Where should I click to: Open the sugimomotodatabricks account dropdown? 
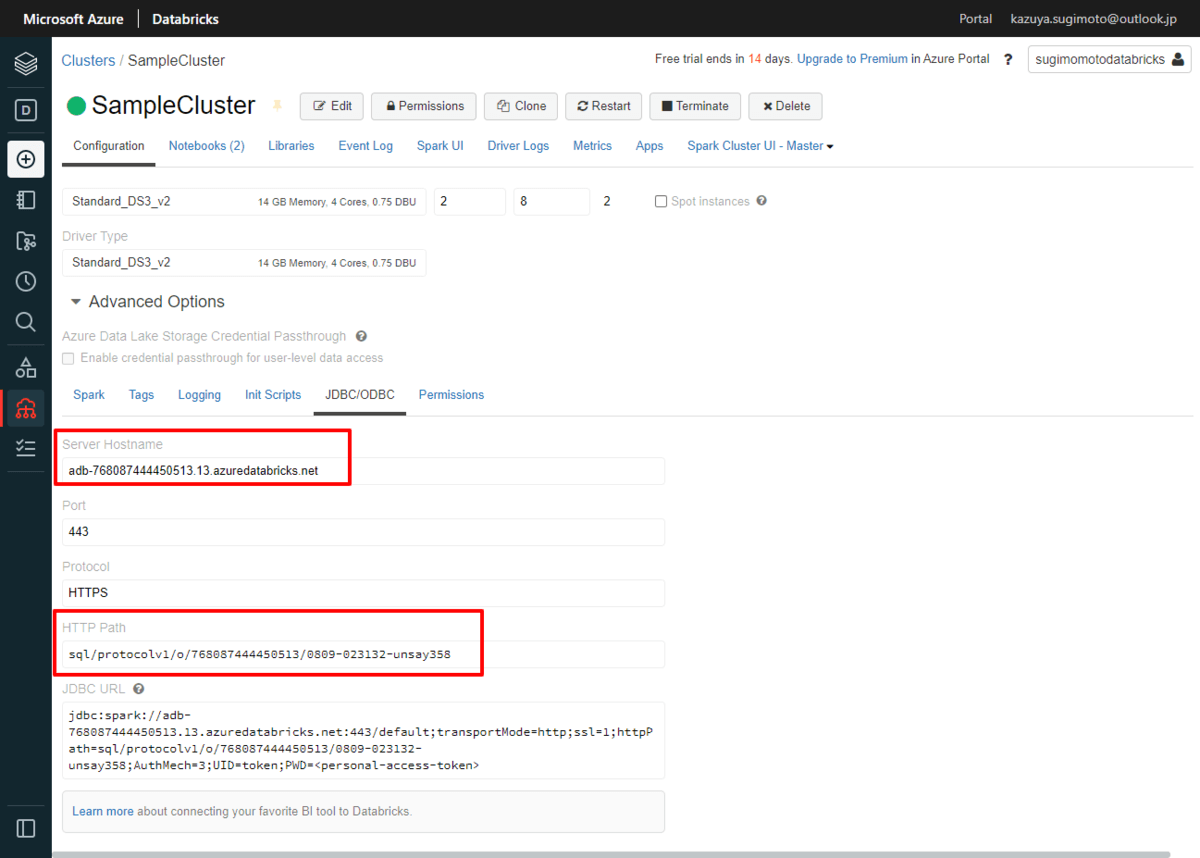(1110, 60)
